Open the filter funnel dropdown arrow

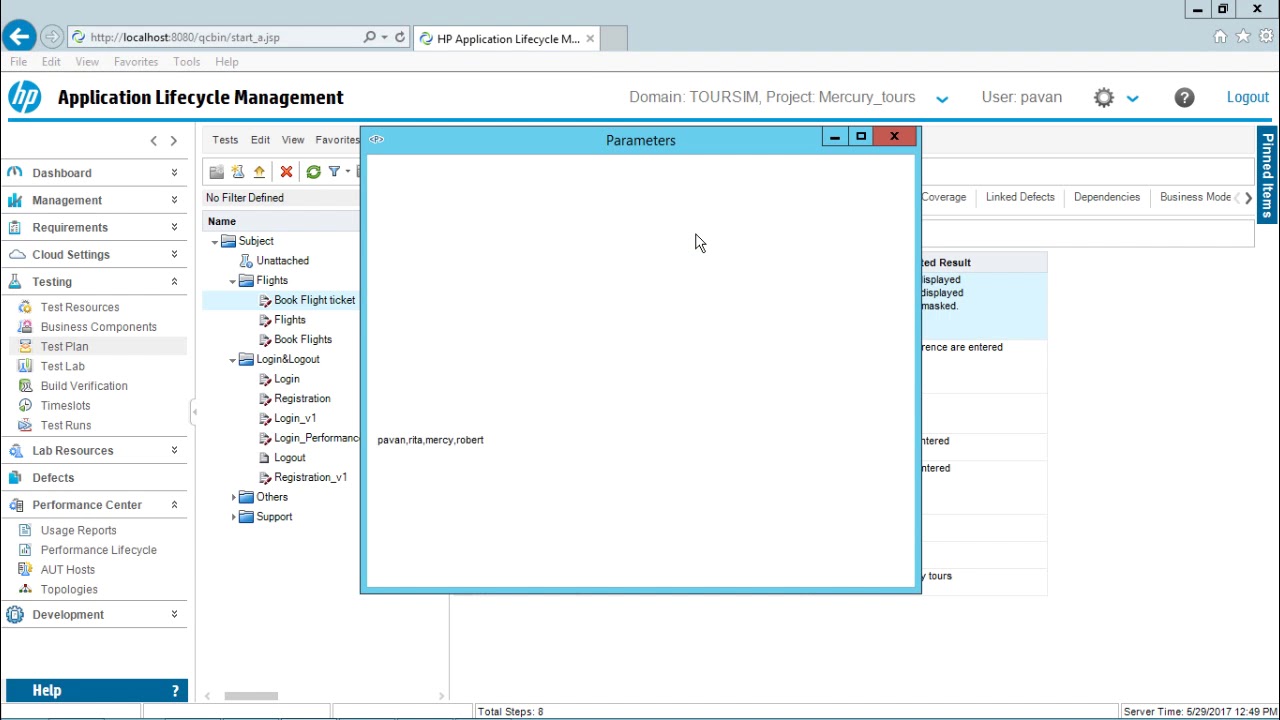348,172
